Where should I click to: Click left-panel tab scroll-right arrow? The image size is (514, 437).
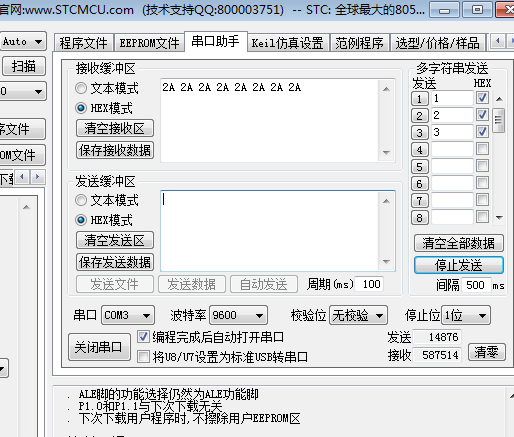click(x=38, y=177)
